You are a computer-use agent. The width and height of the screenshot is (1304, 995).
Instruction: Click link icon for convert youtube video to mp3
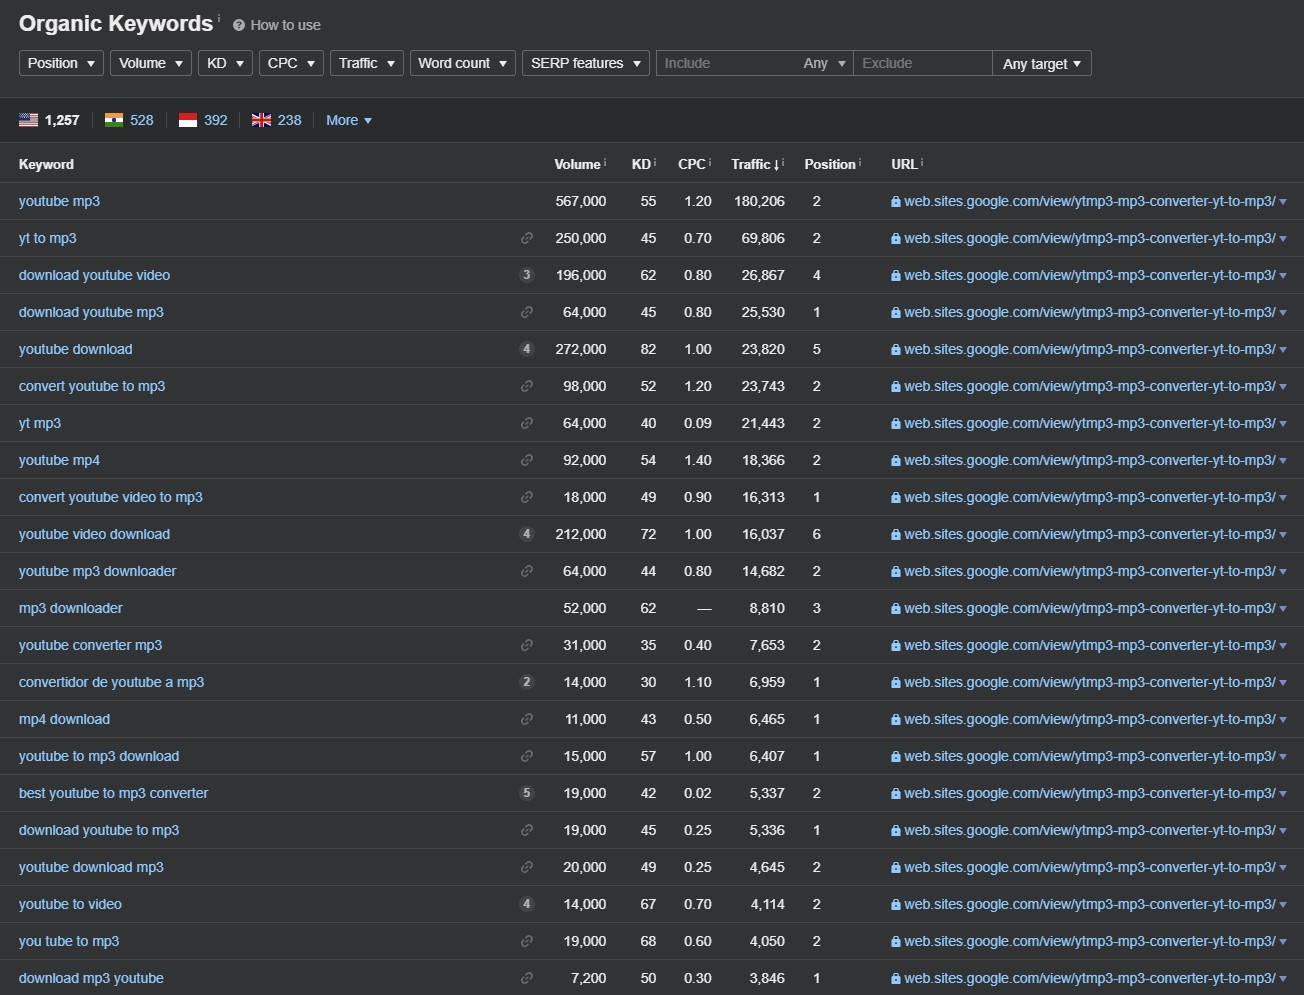527,497
